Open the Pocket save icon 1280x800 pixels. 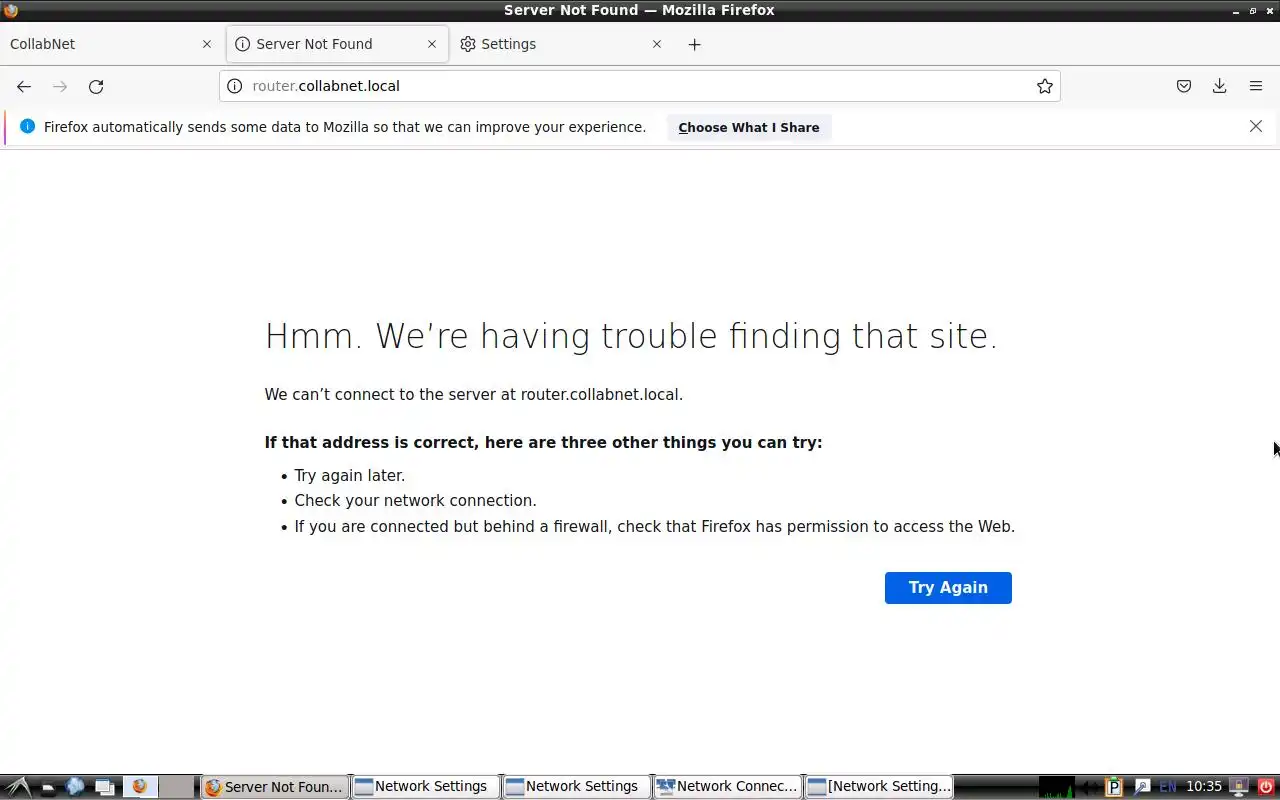[1184, 86]
